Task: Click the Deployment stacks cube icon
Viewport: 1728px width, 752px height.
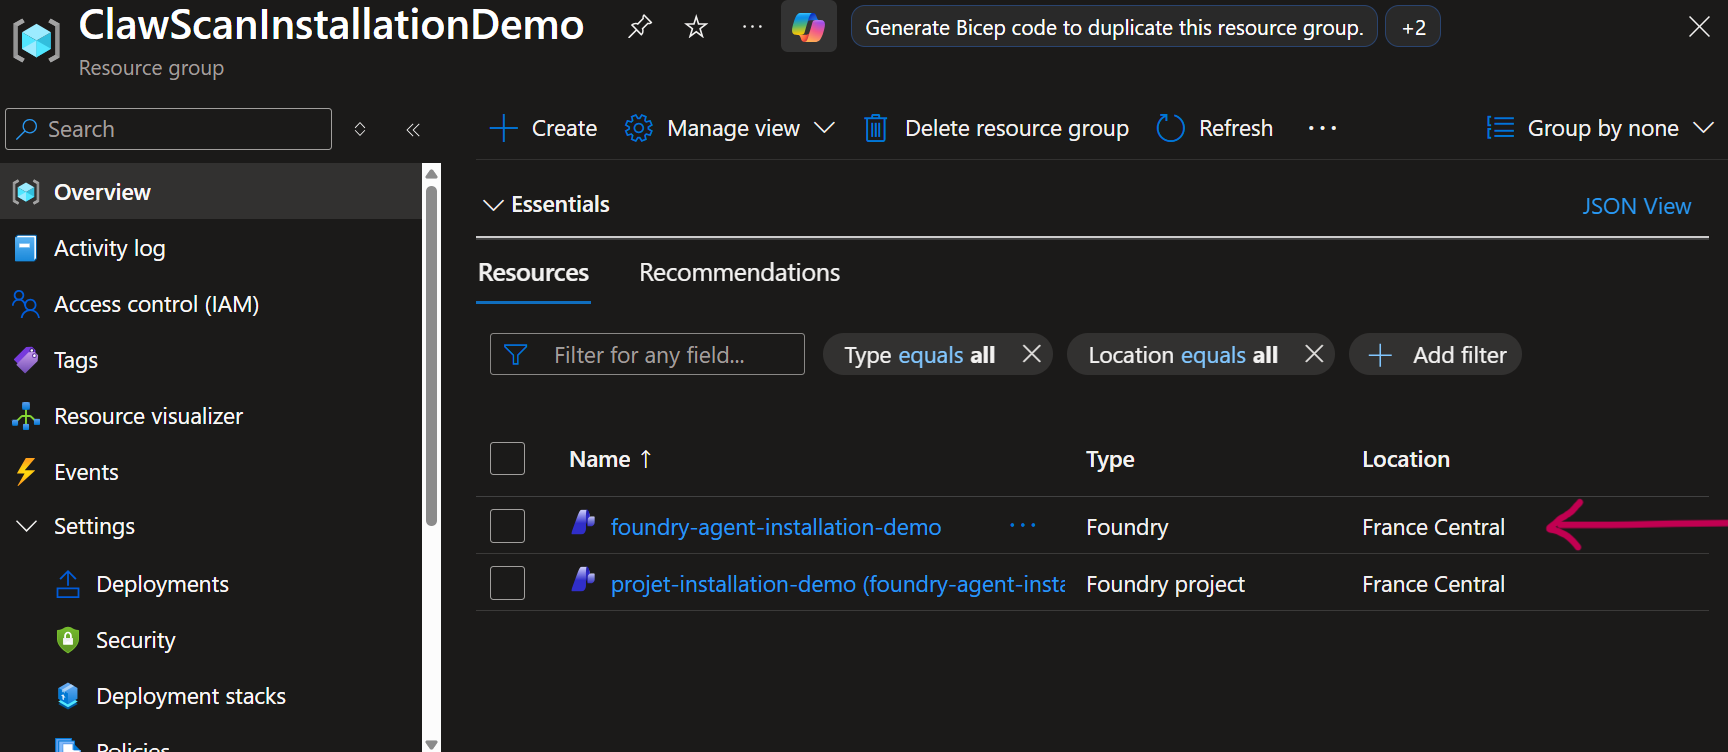Action: (68, 696)
